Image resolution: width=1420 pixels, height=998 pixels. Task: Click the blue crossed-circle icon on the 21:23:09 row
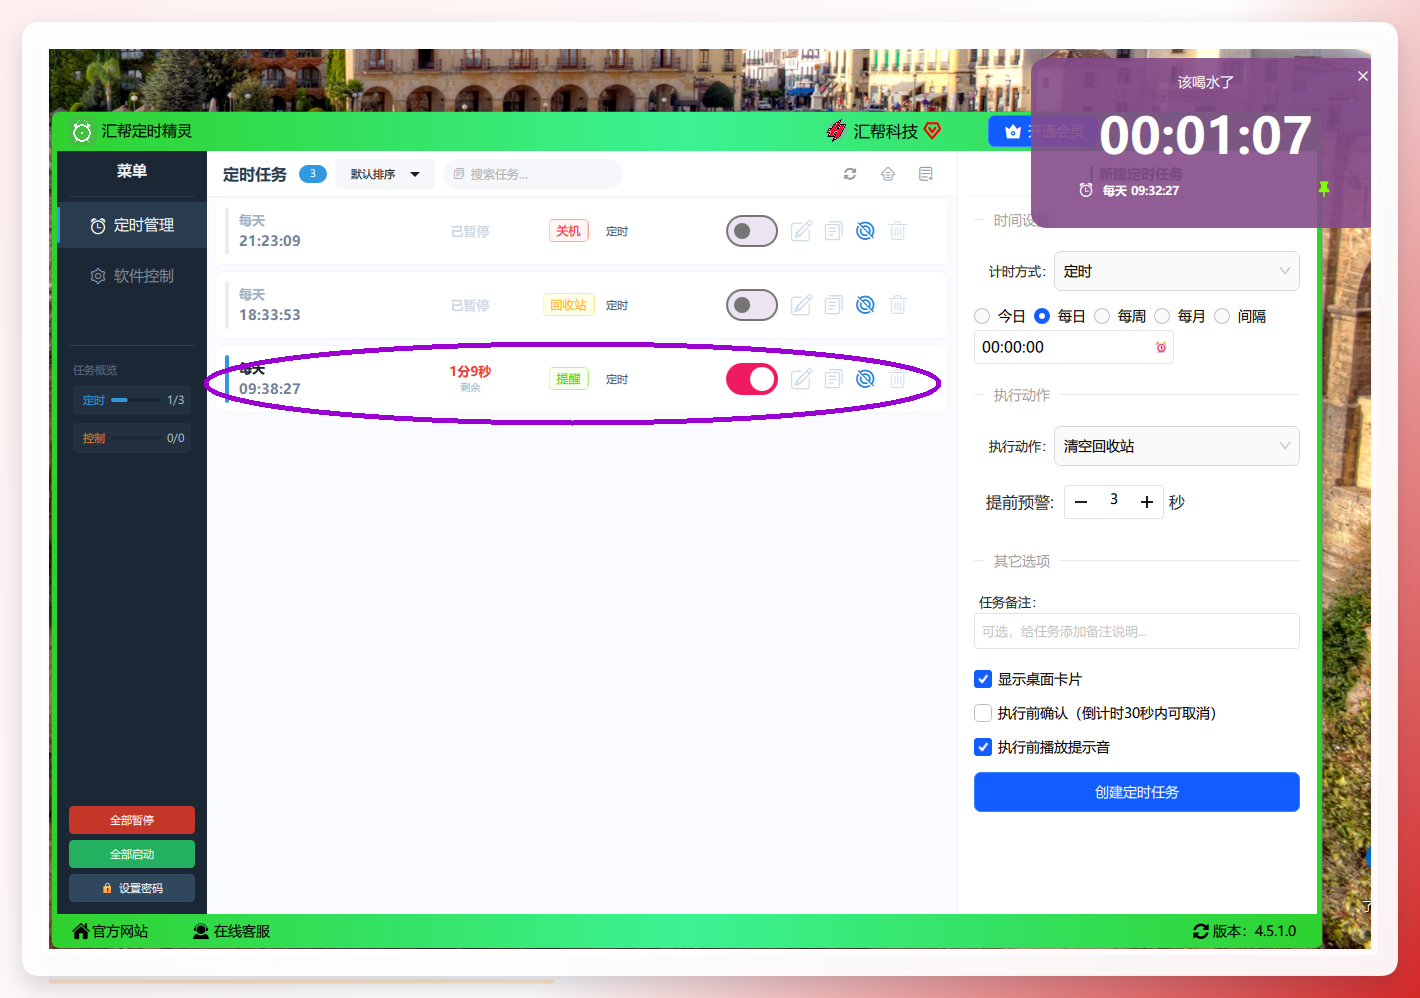click(x=866, y=231)
